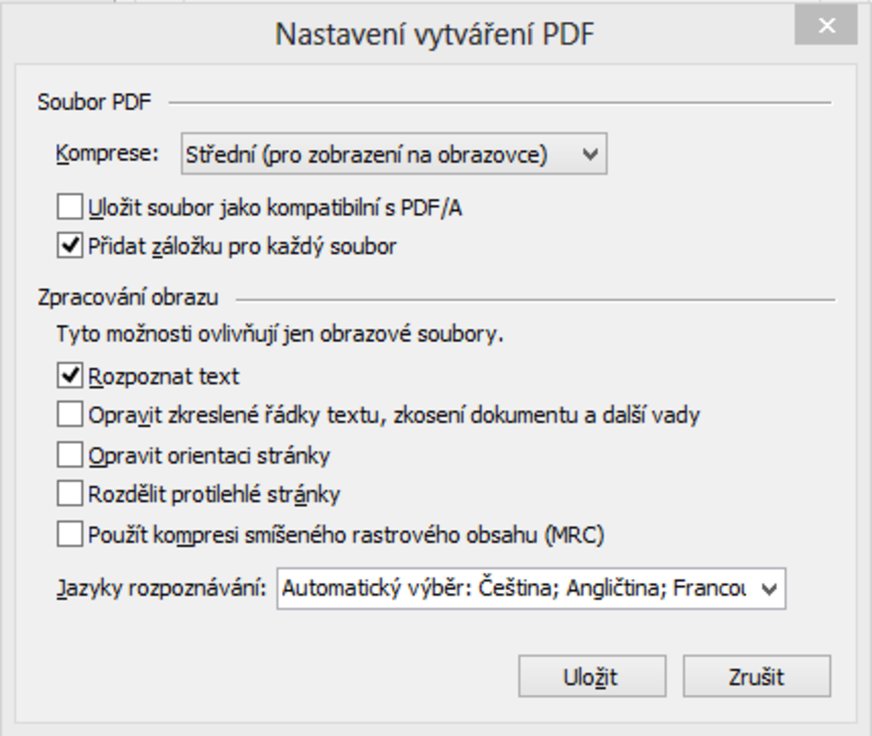Enable Použít kompresi smíšeného rastrového obsahu (MRC)

coord(70,535)
